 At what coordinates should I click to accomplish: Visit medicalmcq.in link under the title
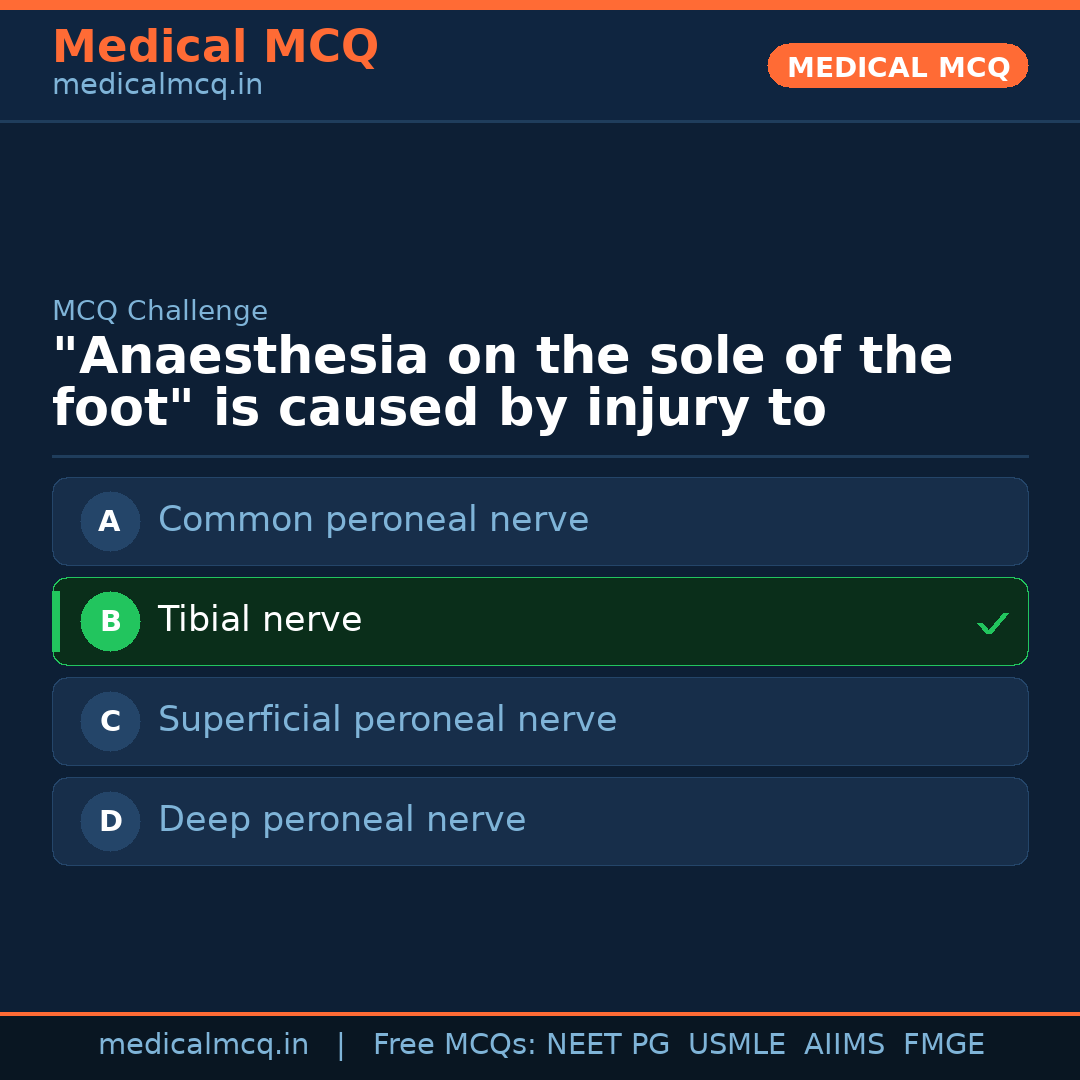pyautogui.click(x=157, y=86)
